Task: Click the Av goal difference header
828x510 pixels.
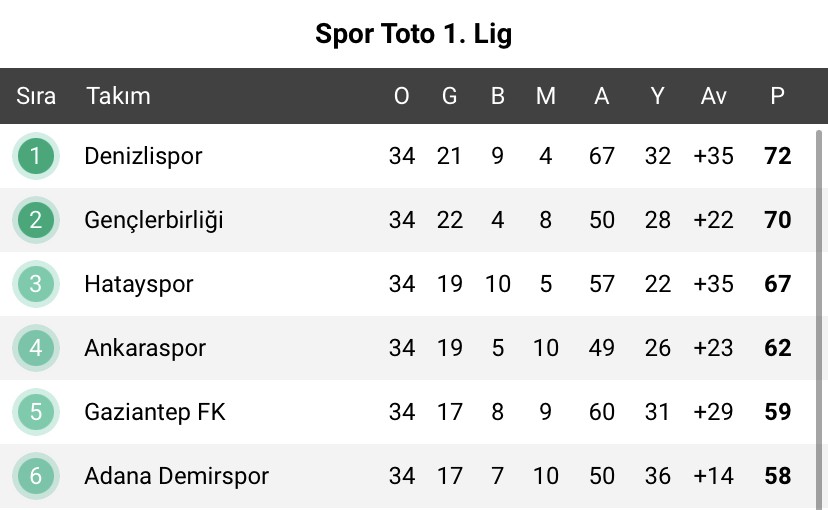Action: [713, 96]
